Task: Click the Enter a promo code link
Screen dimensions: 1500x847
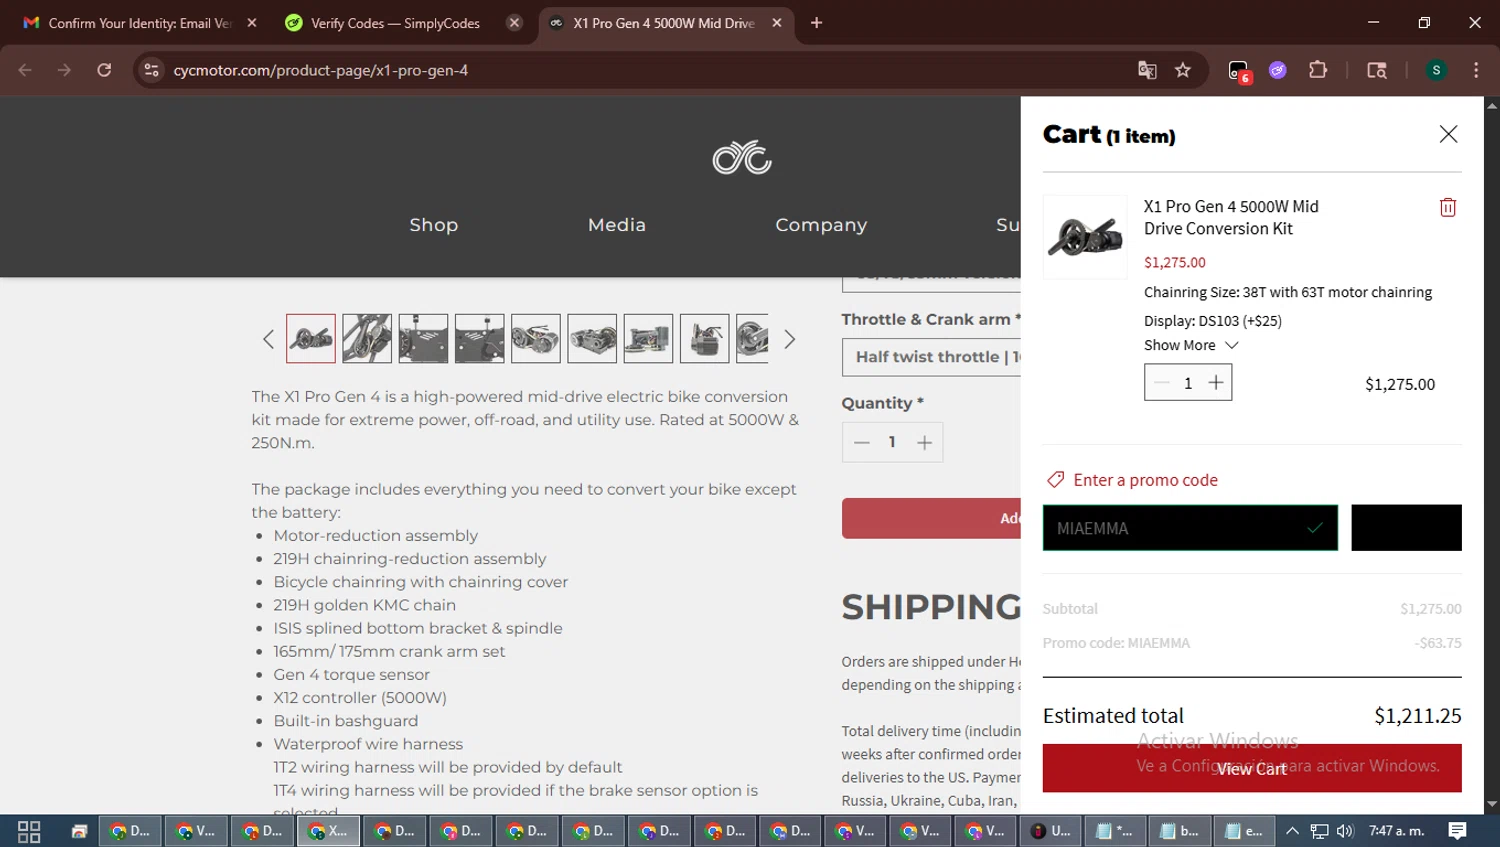Action: 1132,480
